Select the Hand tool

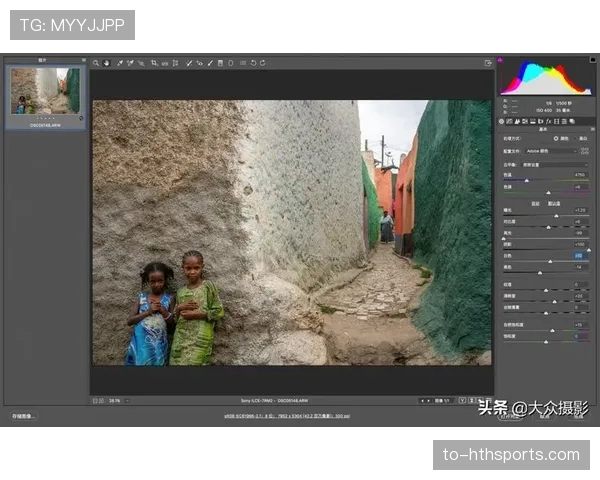pyautogui.click(x=106, y=63)
